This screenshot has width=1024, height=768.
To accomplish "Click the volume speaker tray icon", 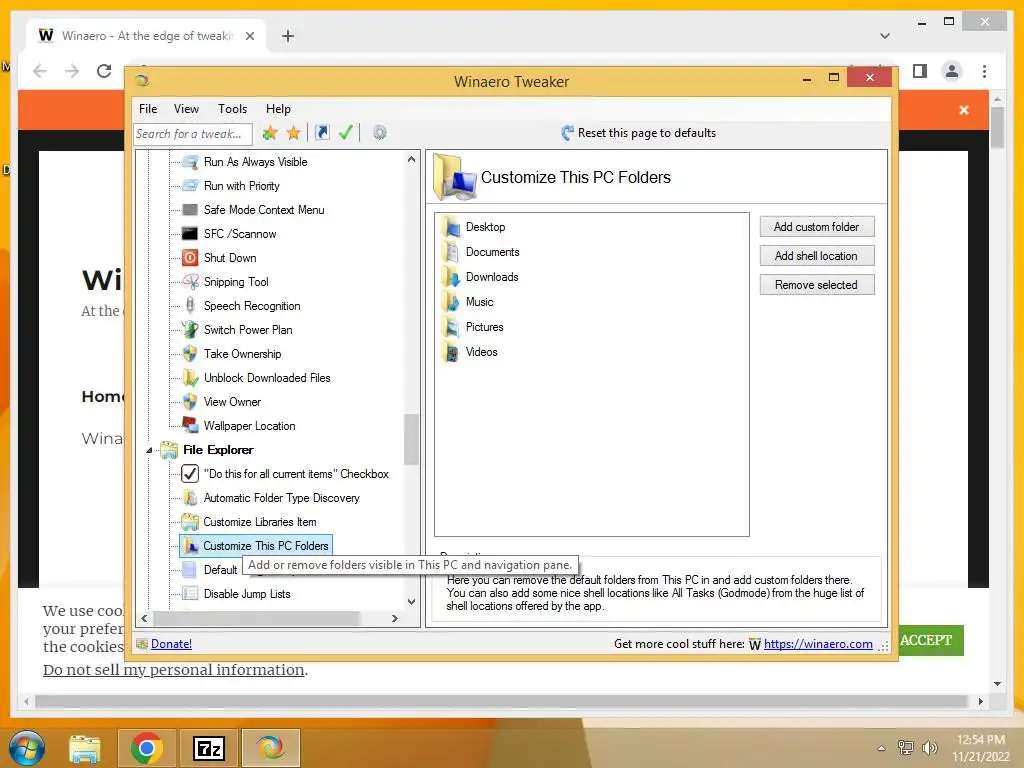I will pyautogui.click(x=929, y=748).
